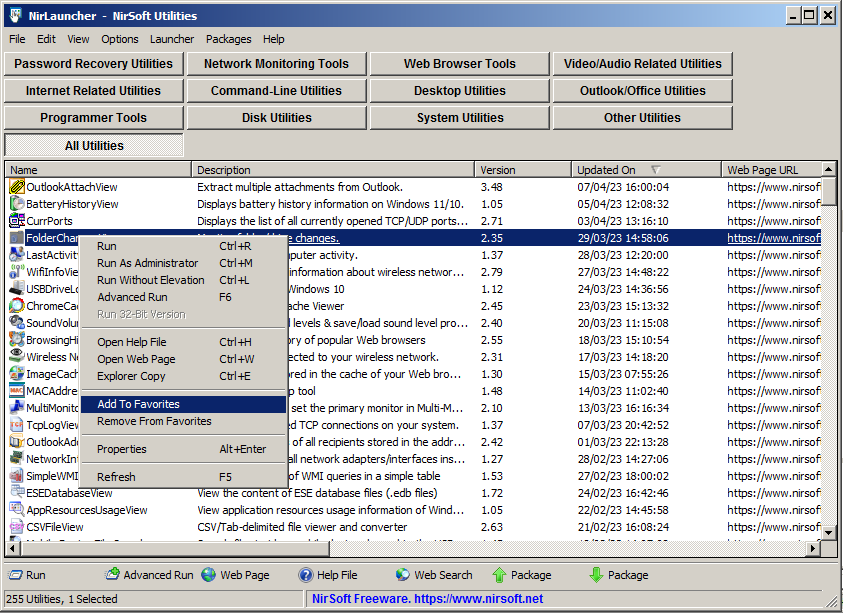Sort list by Name column header
The width and height of the screenshot is (843, 613).
click(99, 170)
